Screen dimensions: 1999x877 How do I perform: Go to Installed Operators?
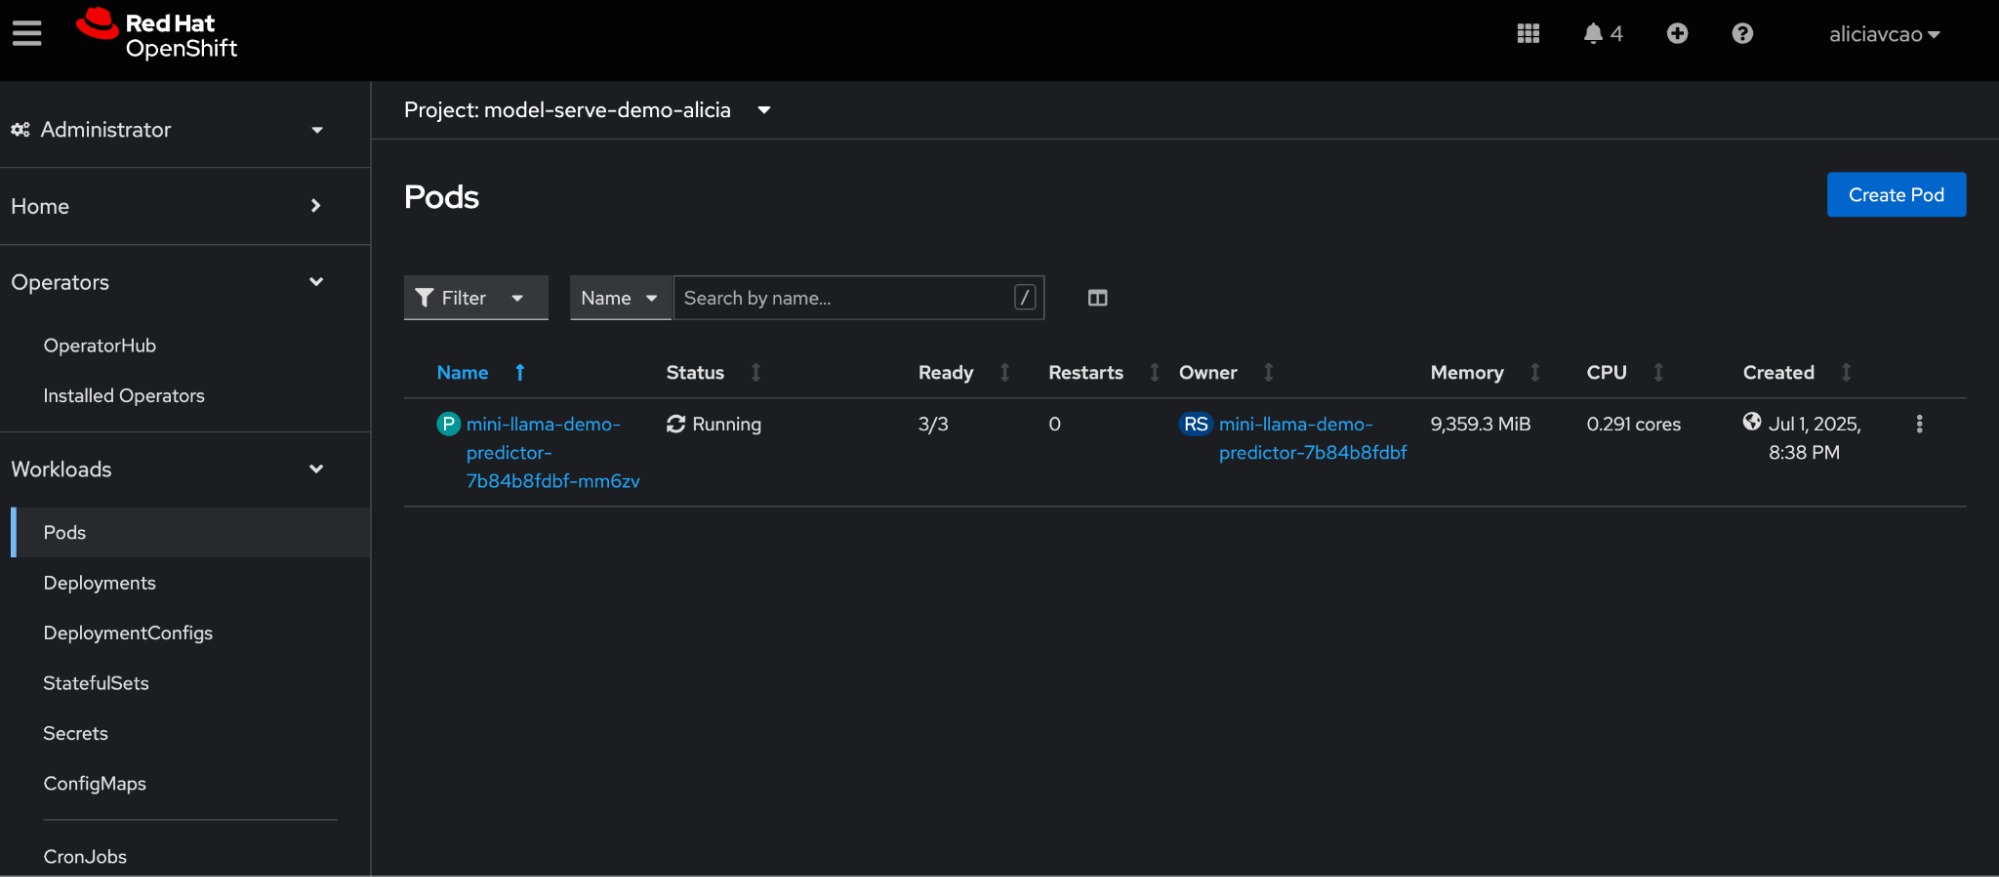tap(123, 396)
